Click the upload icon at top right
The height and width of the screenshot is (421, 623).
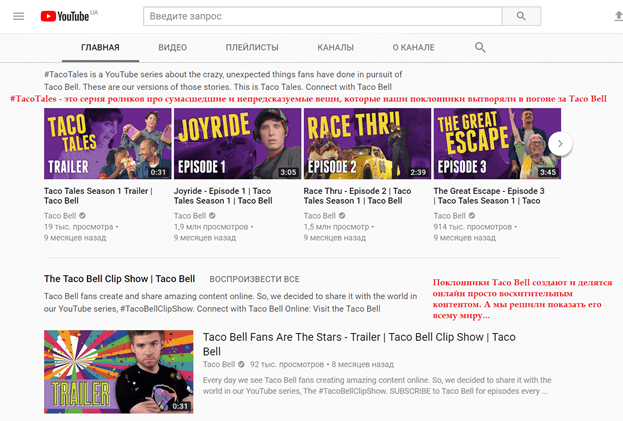click(x=619, y=16)
